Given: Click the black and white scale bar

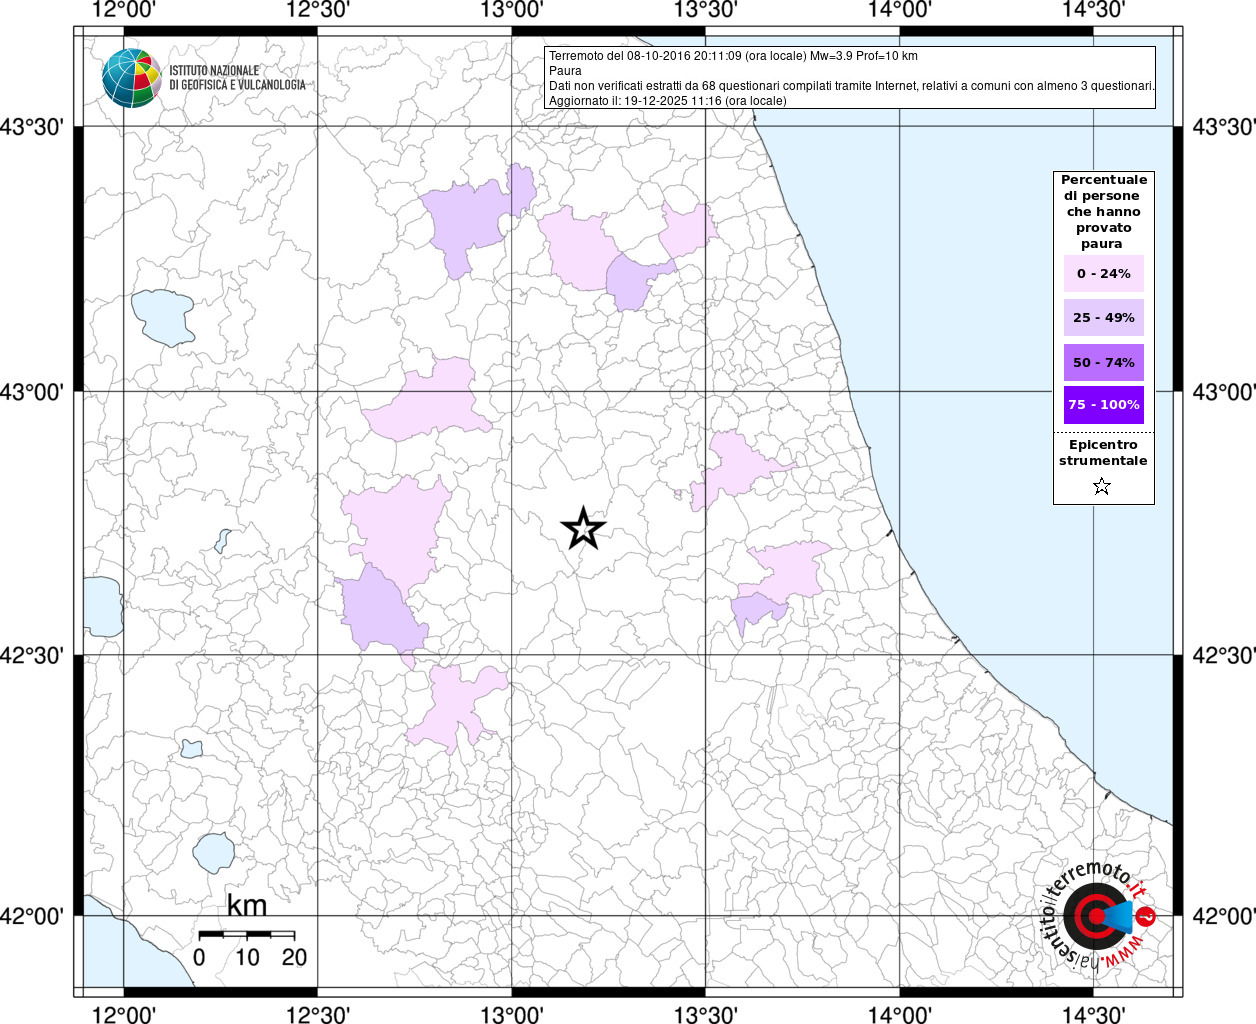Looking at the screenshot, I should [246, 934].
